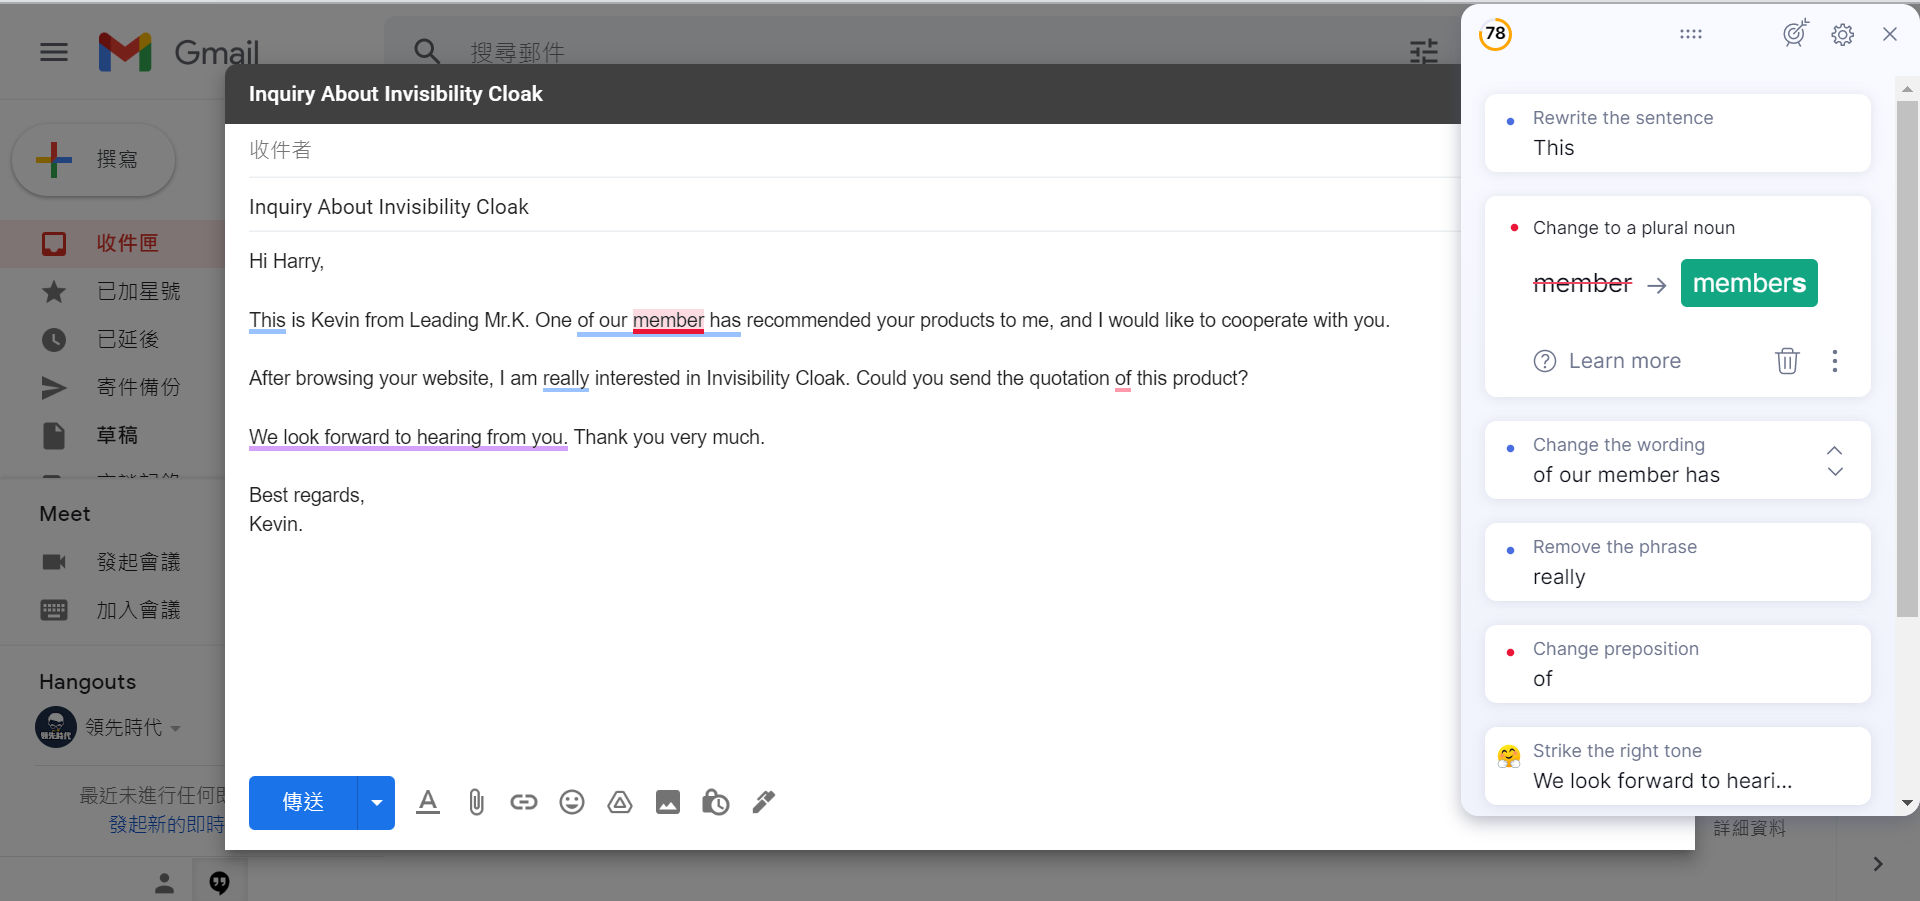The height and width of the screenshot is (901, 1920).
Task: Open Grammarly goals target icon
Action: pos(1796,34)
